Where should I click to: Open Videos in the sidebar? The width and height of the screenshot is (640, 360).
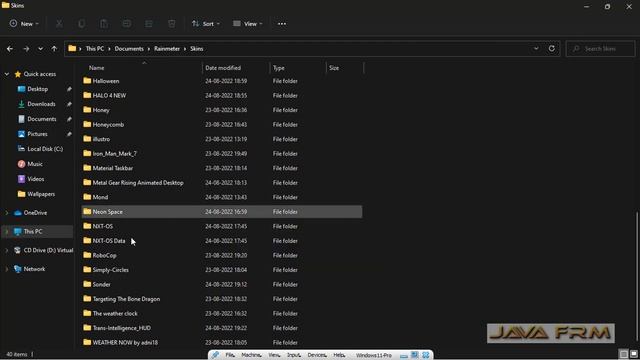pyautogui.click(x=36, y=179)
